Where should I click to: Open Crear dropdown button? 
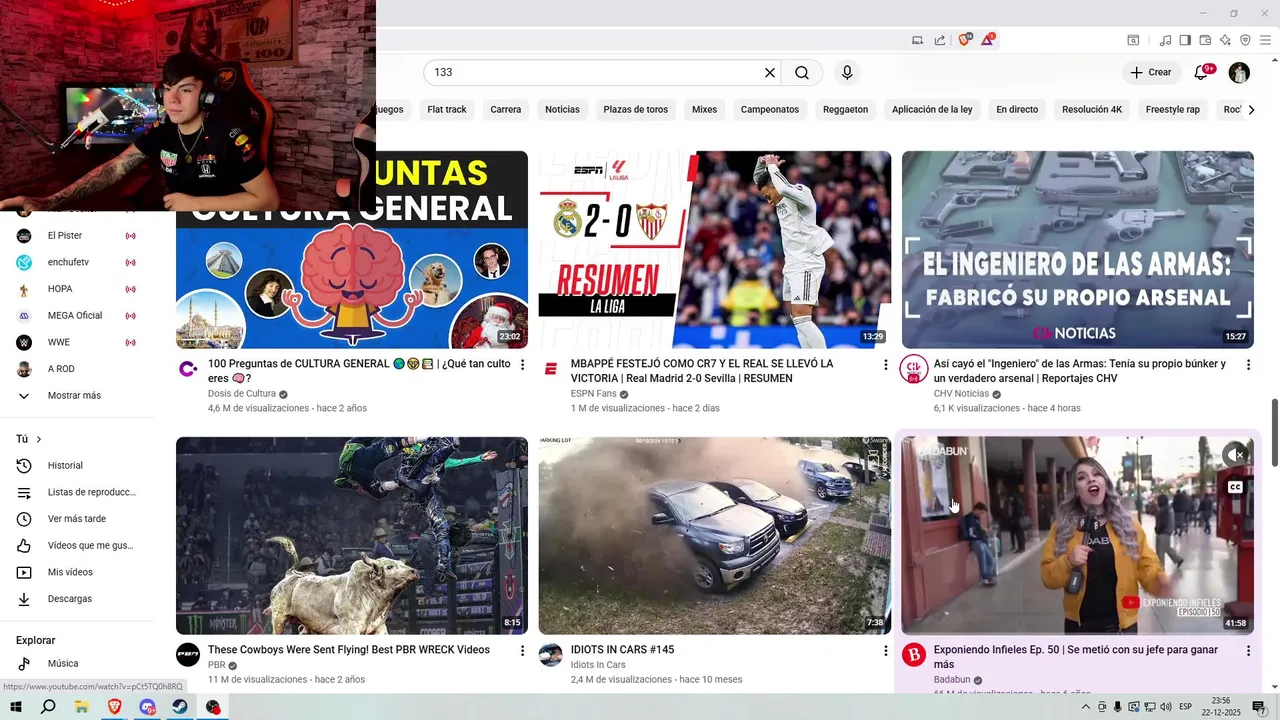coord(1151,72)
